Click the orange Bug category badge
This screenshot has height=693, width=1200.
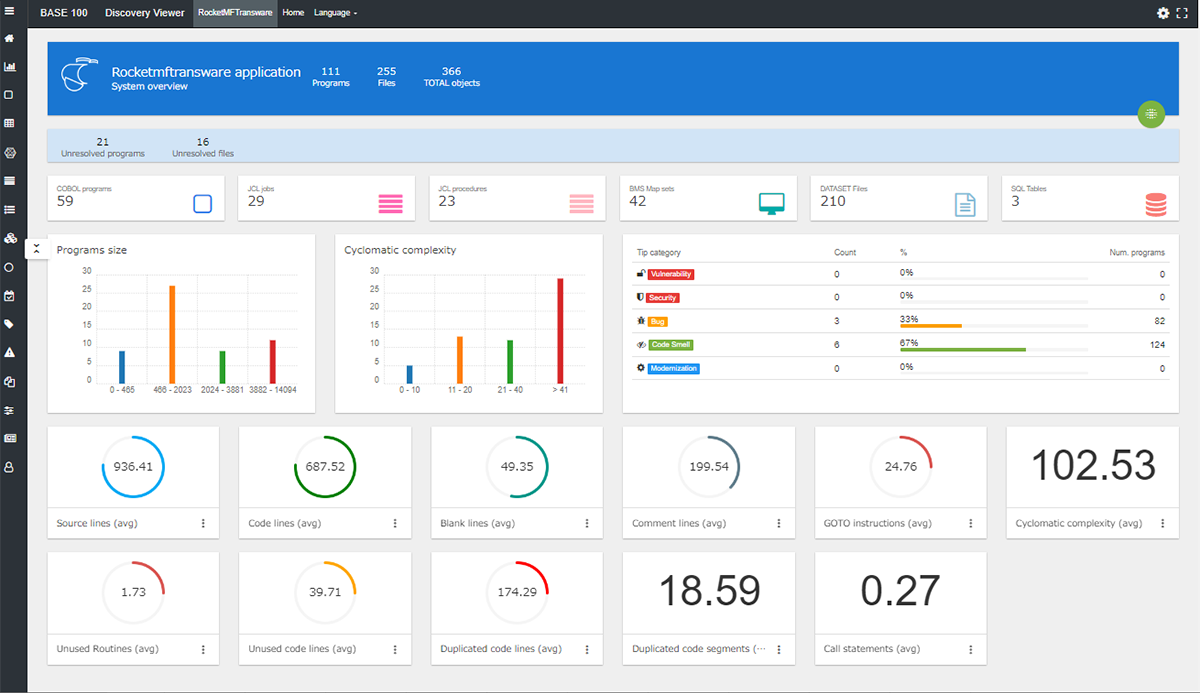click(x=657, y=321)
